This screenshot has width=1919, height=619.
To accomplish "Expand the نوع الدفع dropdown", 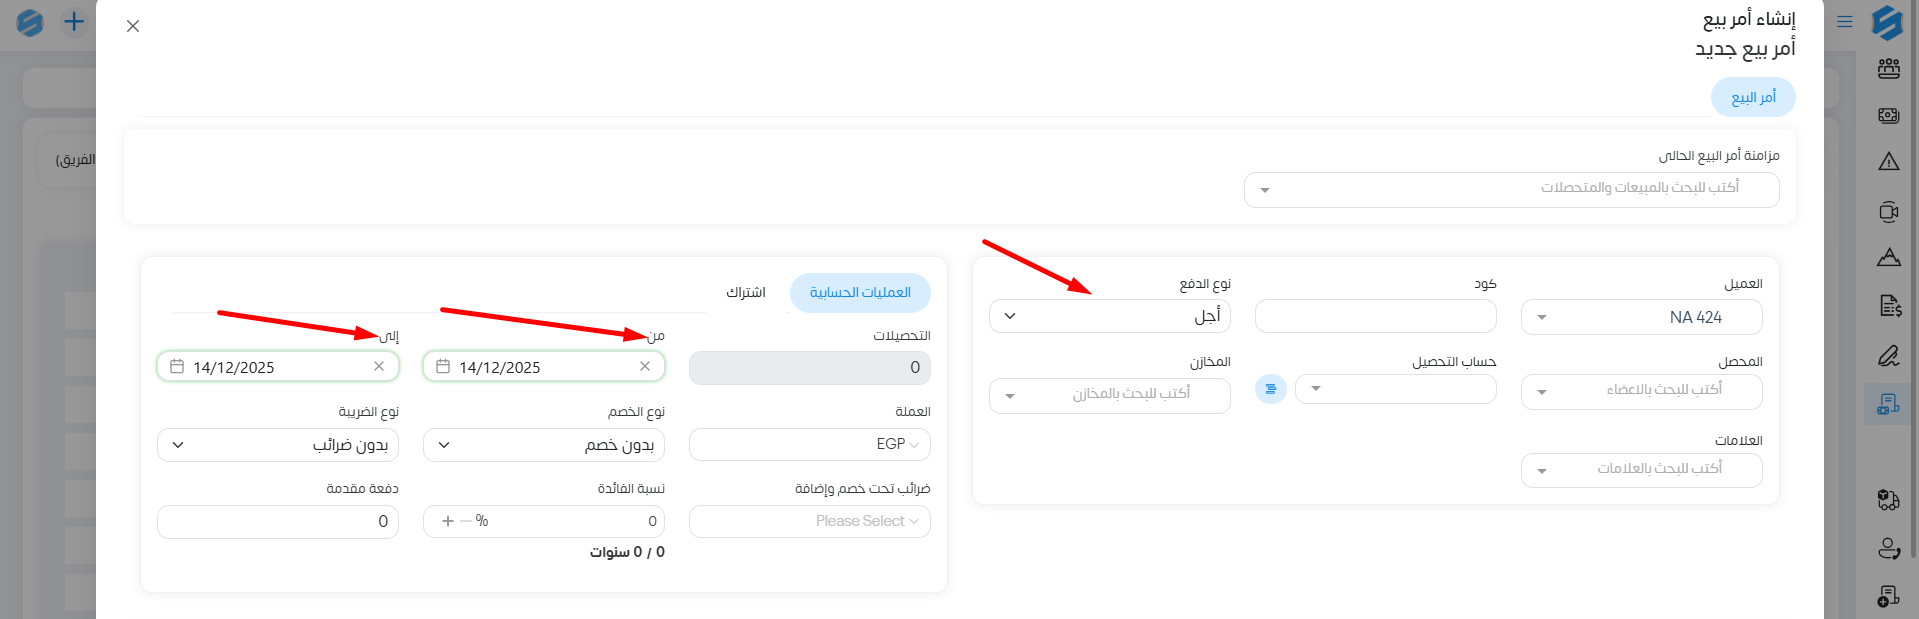I will [x=1109, y=316].
